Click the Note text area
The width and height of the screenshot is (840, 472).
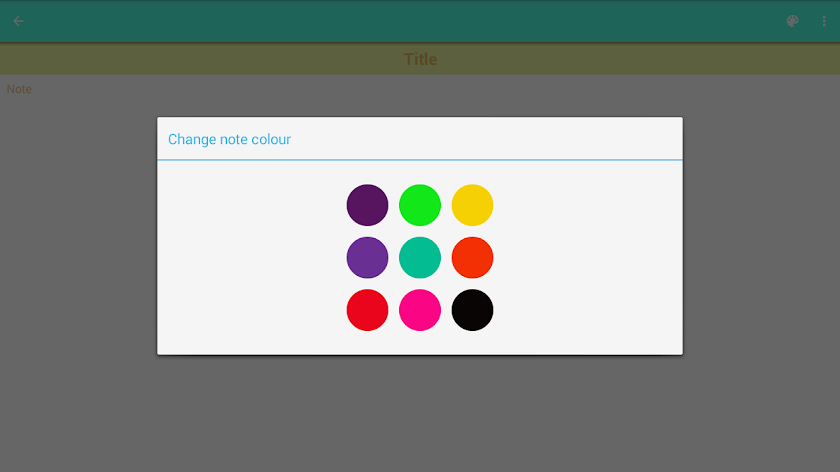[x=420, y=273]
